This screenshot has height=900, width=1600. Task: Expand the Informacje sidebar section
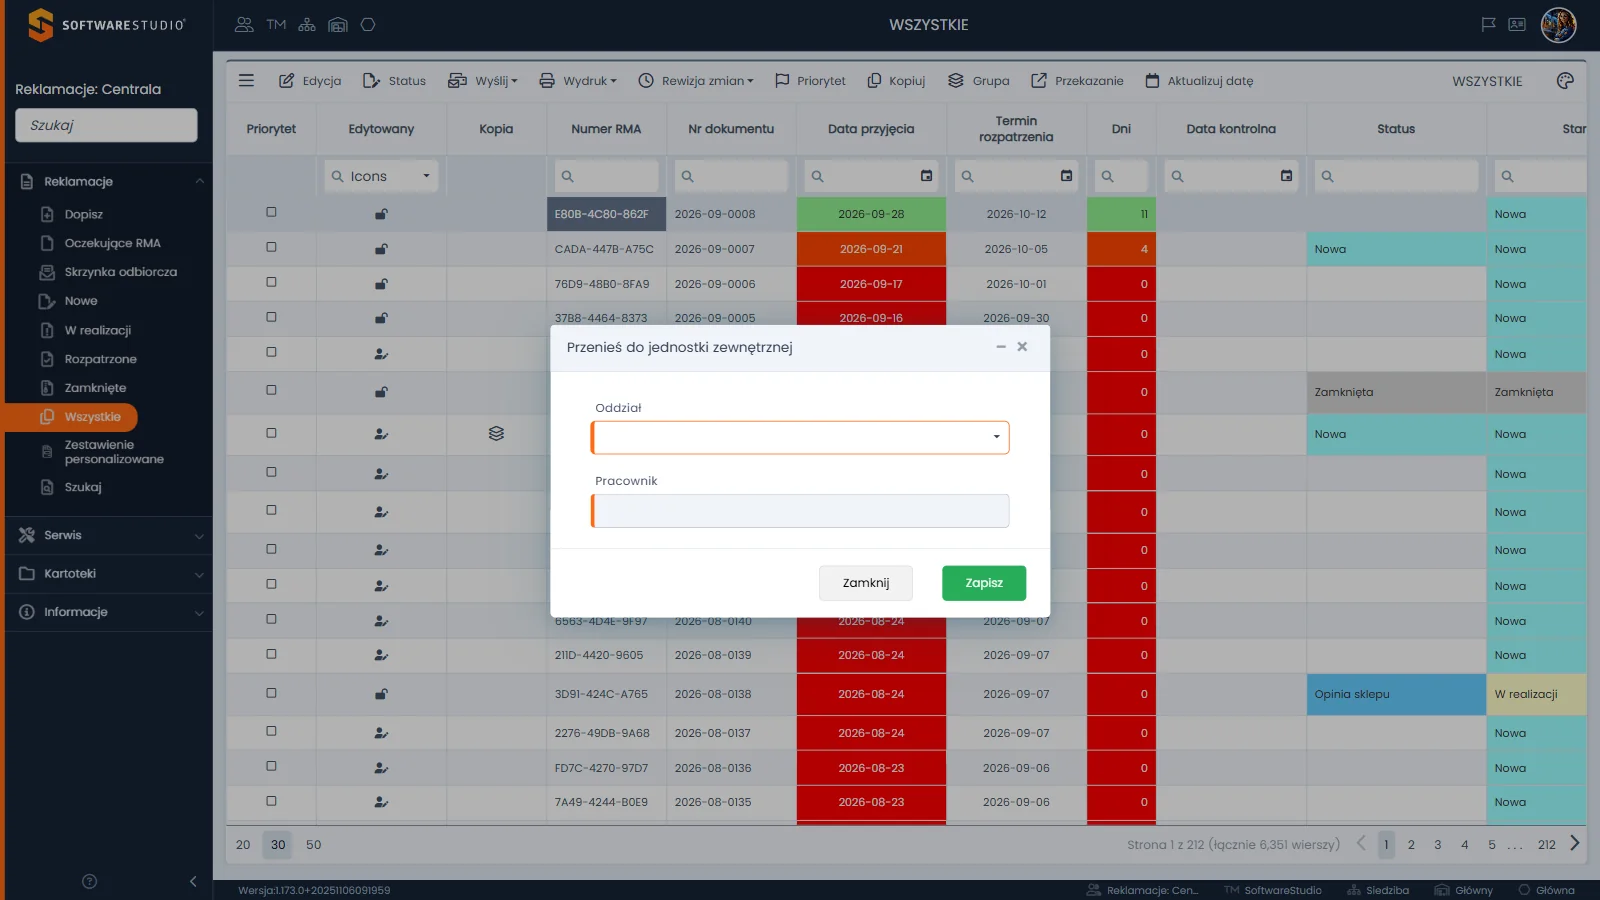tap(109, 612)
